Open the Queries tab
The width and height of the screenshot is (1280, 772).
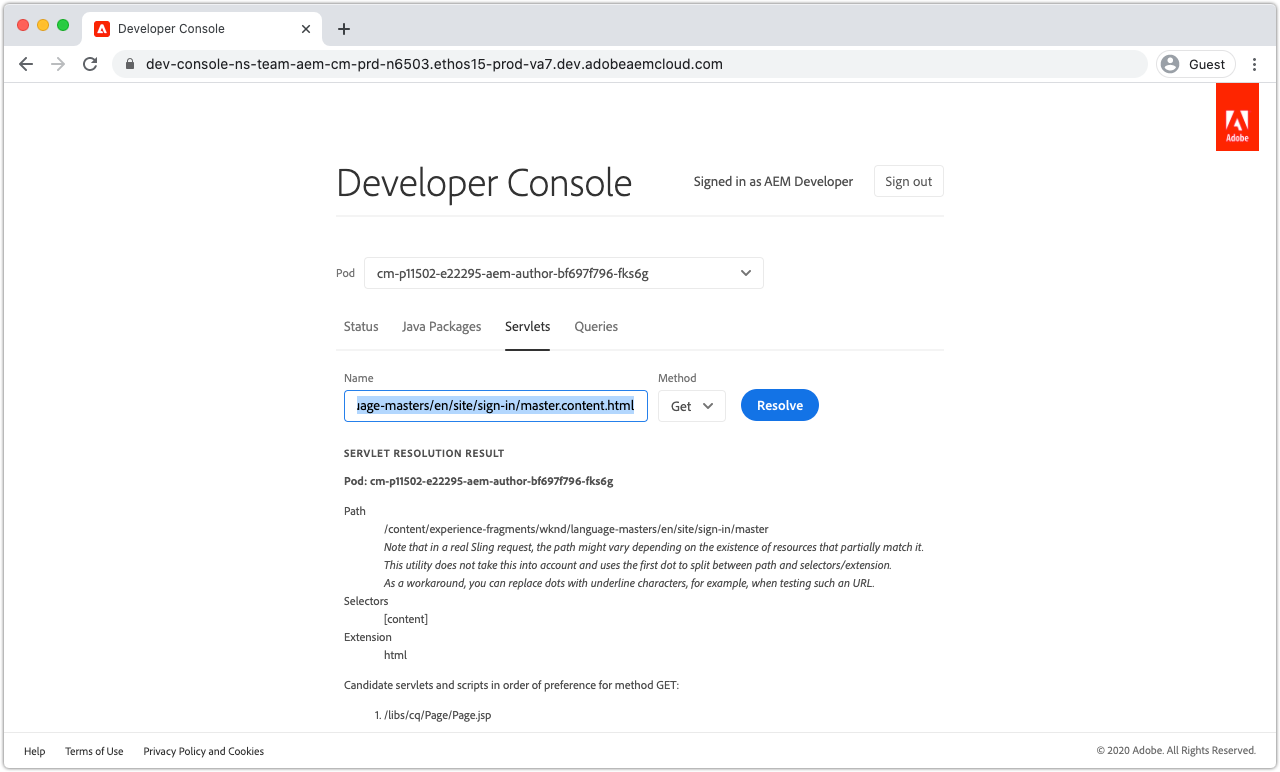596,327
